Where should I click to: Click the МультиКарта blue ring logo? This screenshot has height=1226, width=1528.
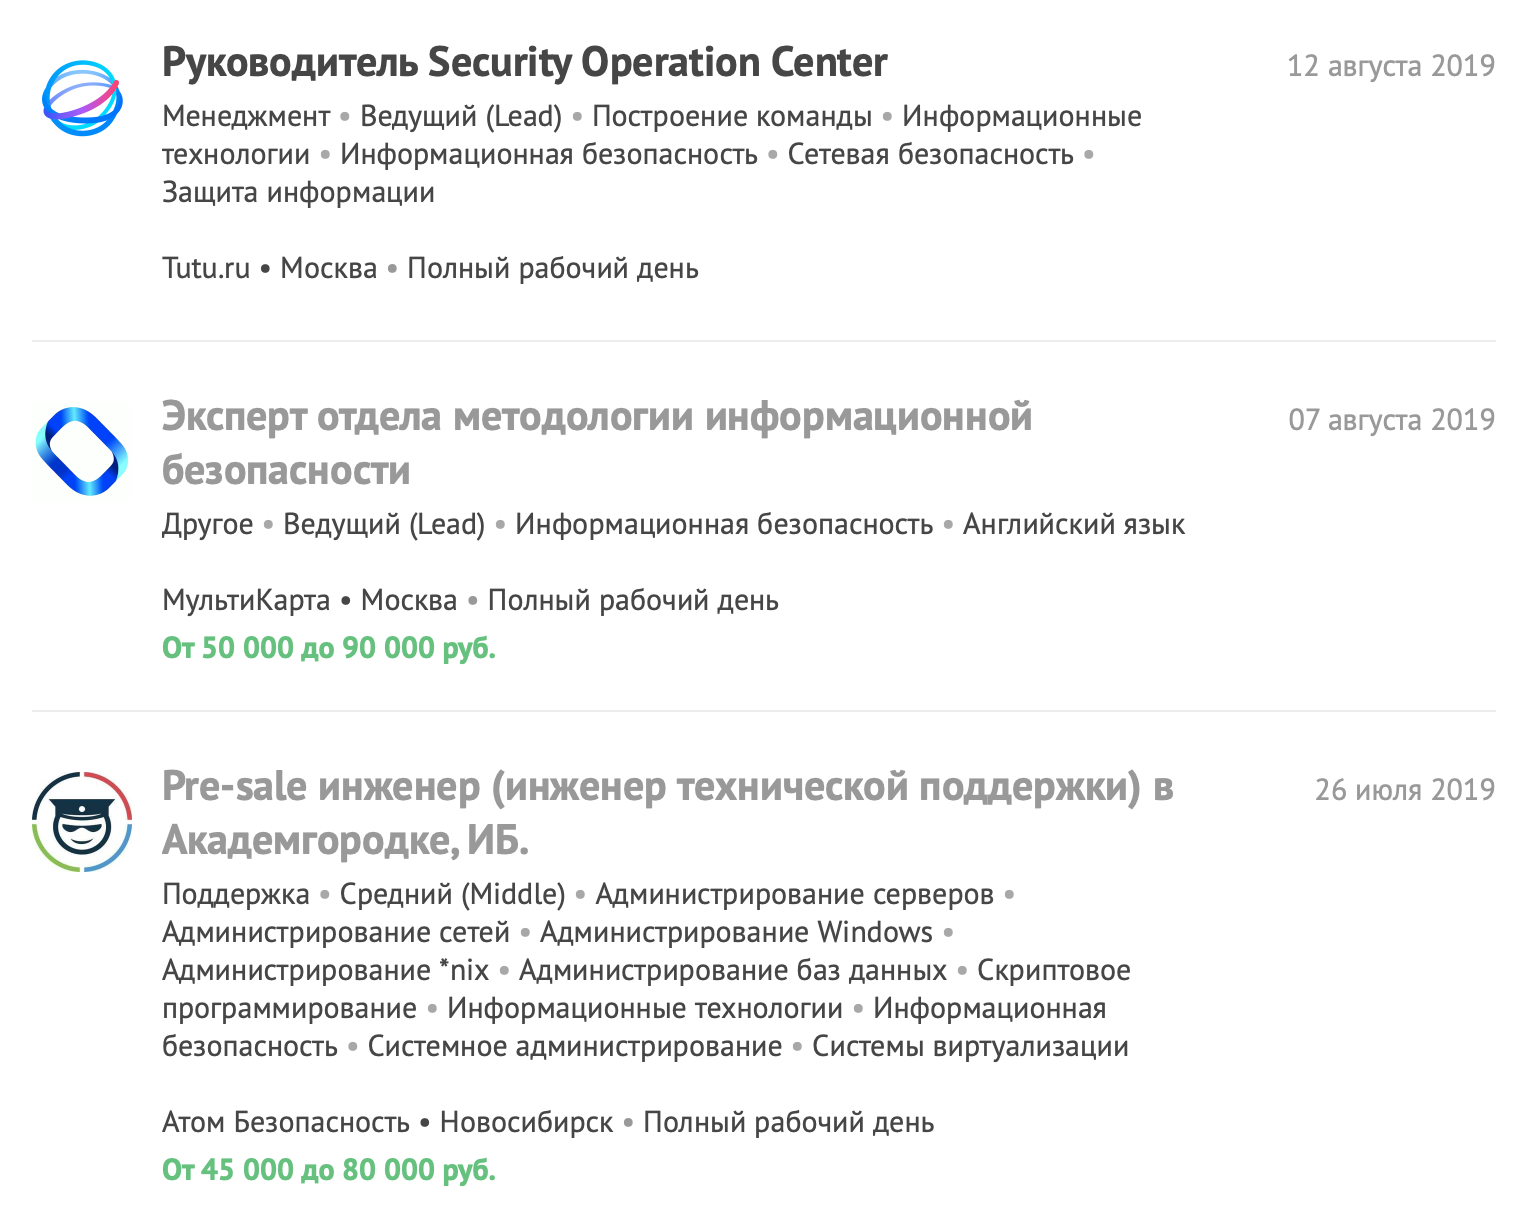(82, 452)
